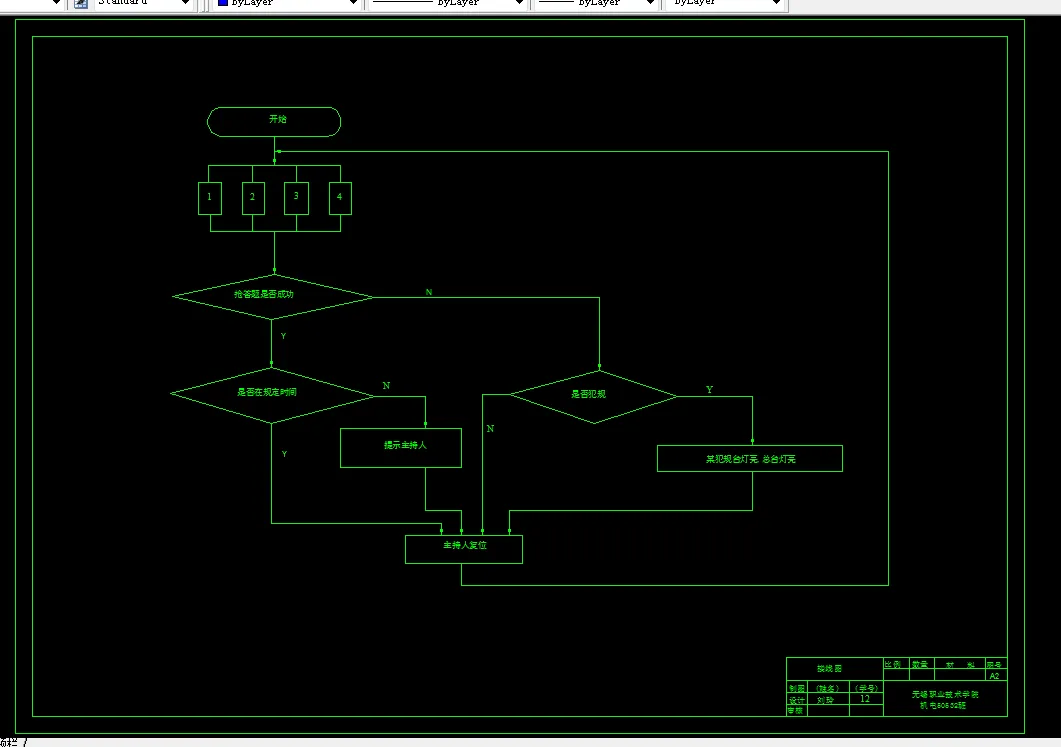
Task: Click the box labeled 2
Action: point(253,198)
